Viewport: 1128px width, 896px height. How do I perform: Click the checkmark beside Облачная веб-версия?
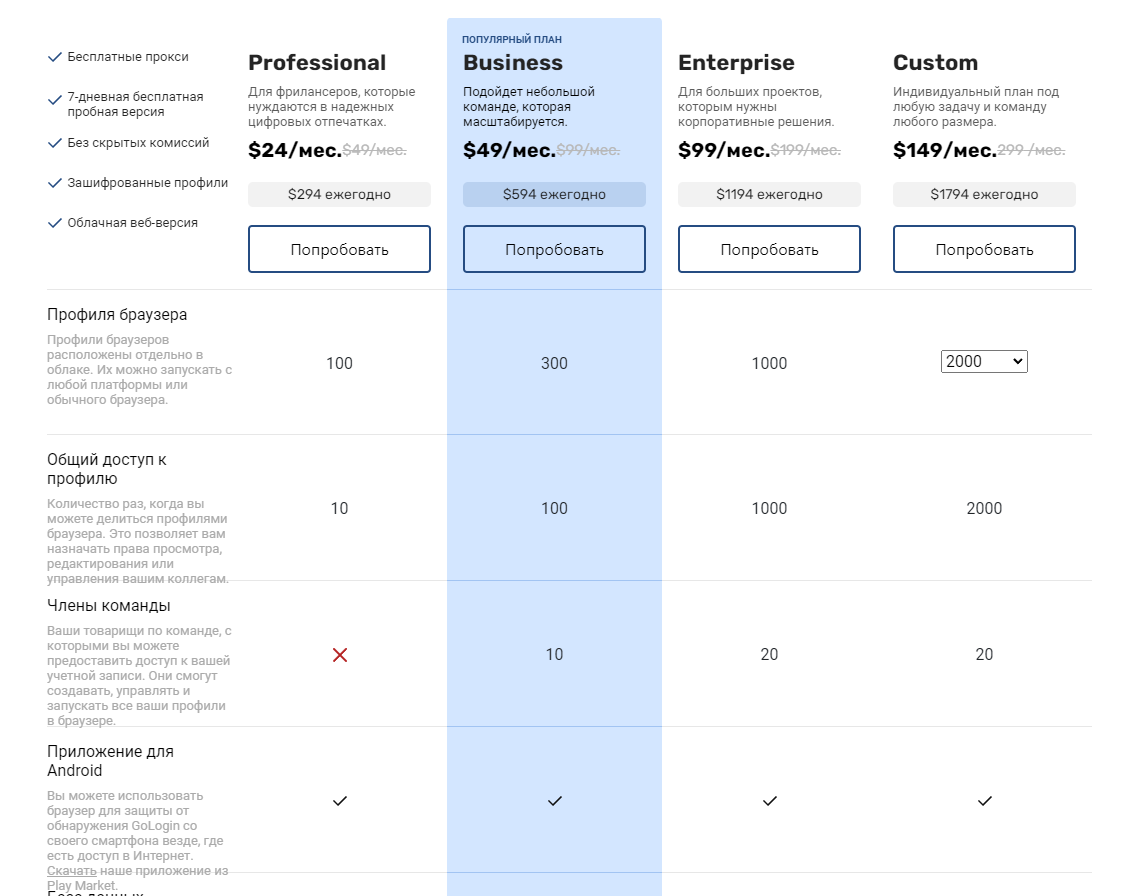(x=55, y=223)
